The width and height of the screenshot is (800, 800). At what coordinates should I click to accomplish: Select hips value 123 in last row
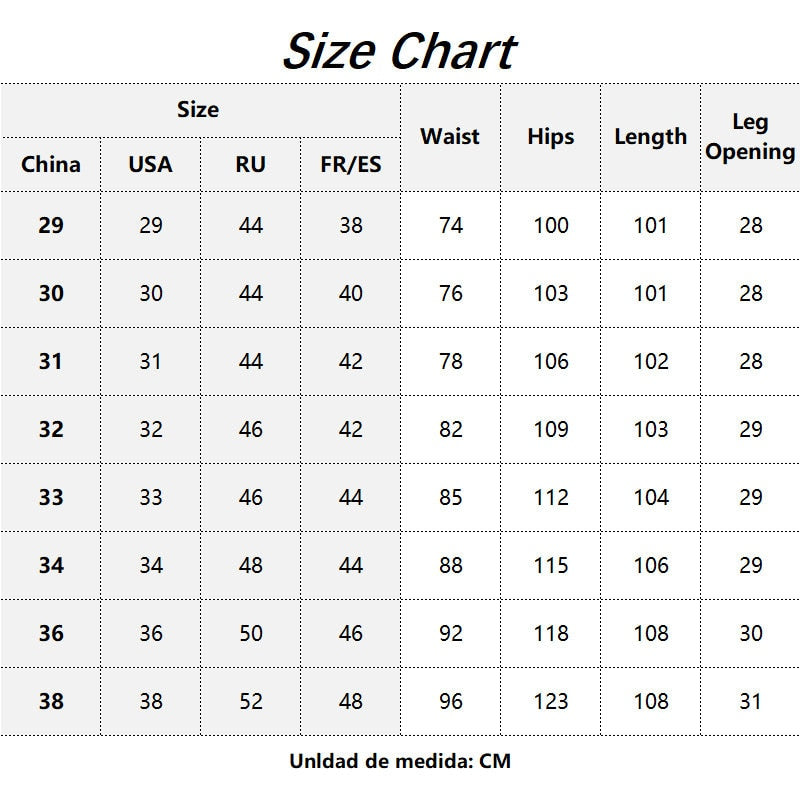pyautogui.click(x=551, y=702)
